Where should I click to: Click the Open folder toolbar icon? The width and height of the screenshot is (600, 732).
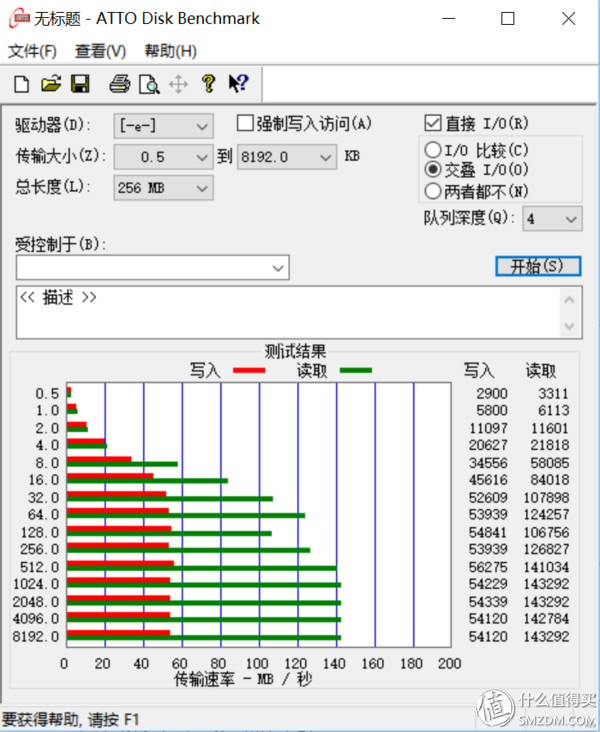click(51, 84)
